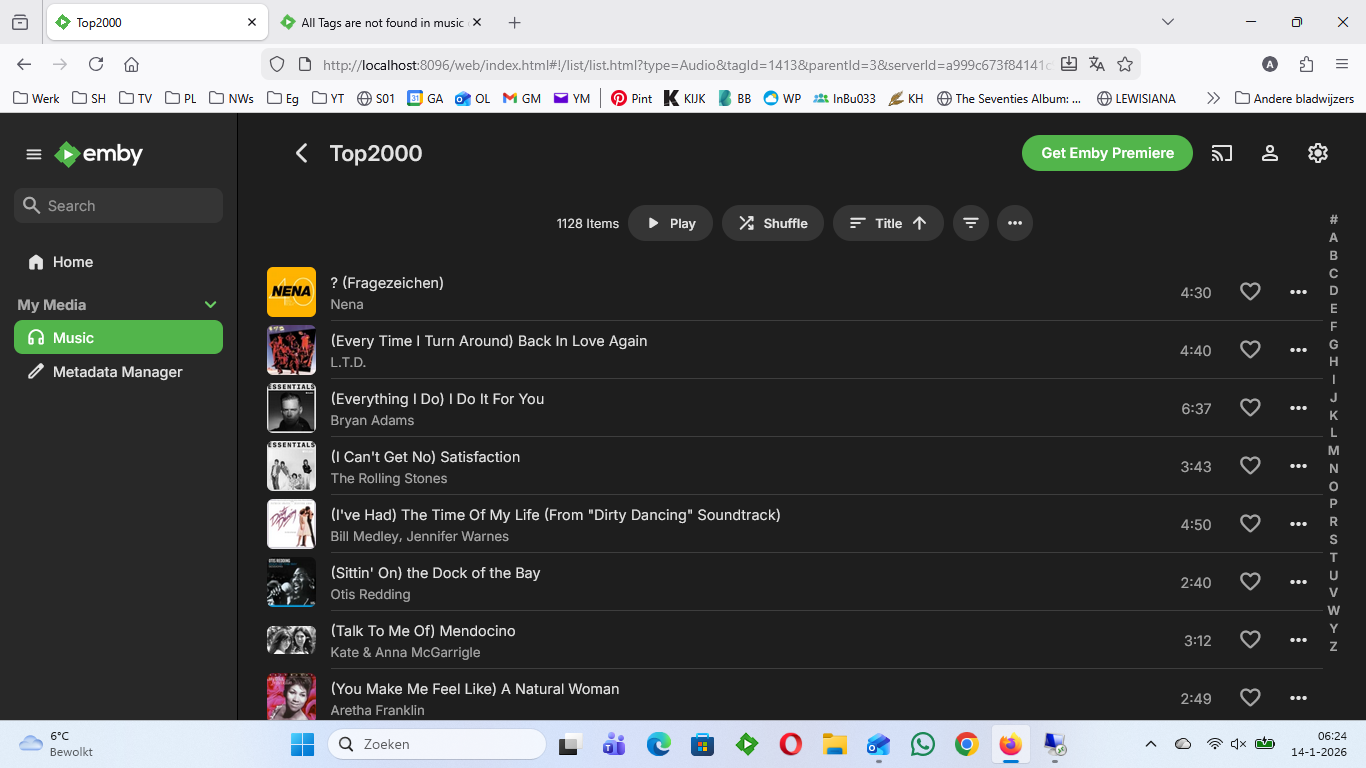Click the Get Emby Premiere button
The width and height of the screenshot is (1366, 768).
pyautogui.click(x=1107, y=153)
